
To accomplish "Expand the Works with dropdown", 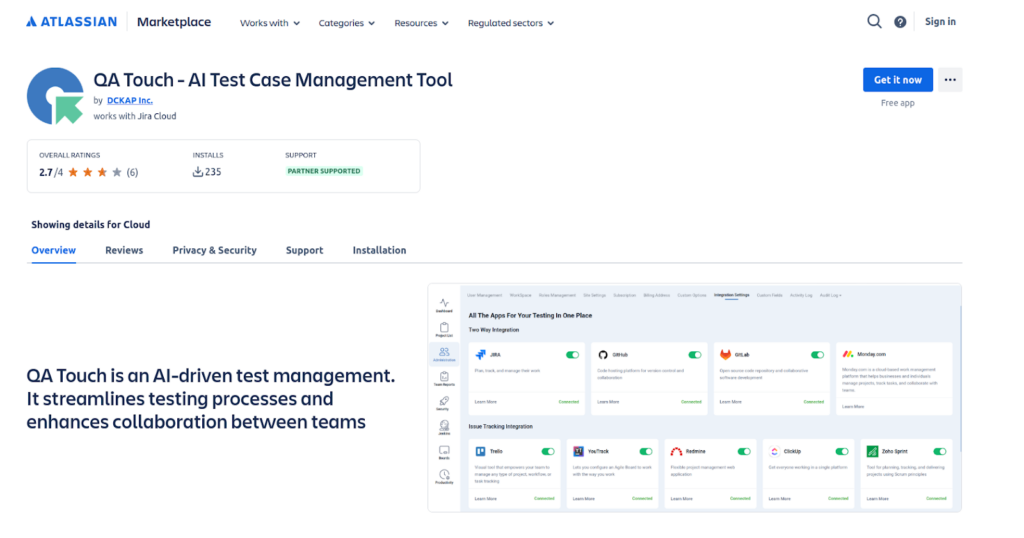I will [x=269, y=23].
